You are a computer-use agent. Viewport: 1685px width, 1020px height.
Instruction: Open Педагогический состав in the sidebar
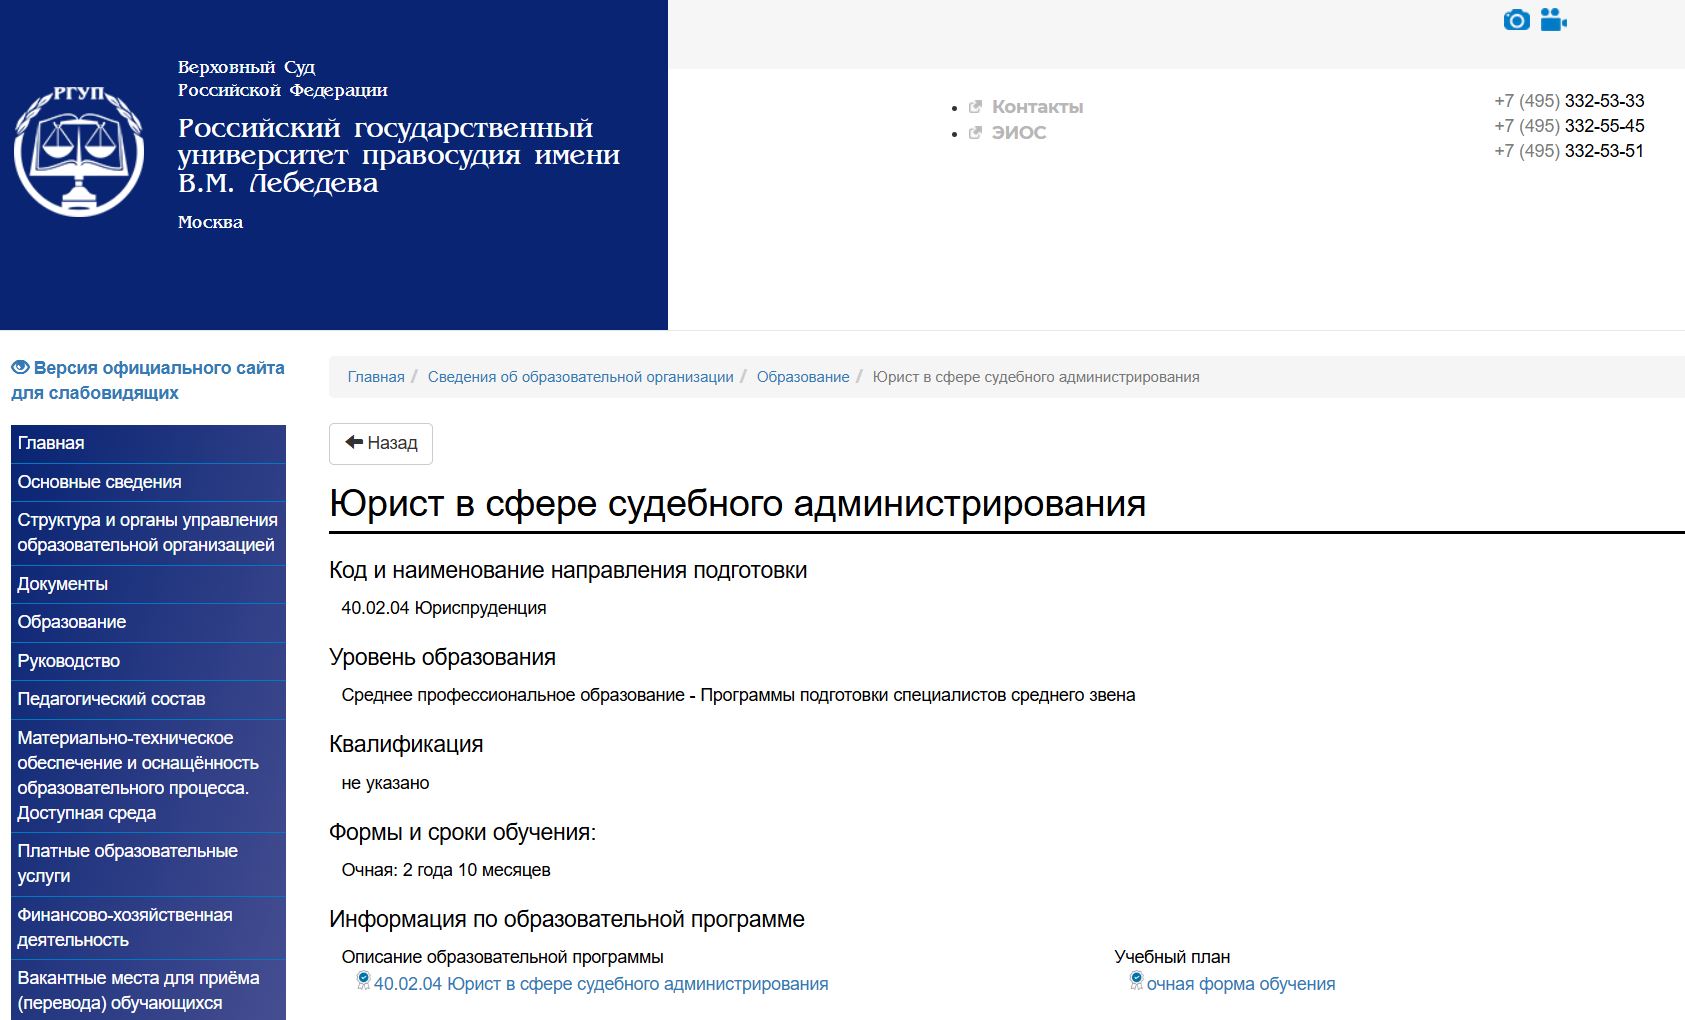click(148, 699)
